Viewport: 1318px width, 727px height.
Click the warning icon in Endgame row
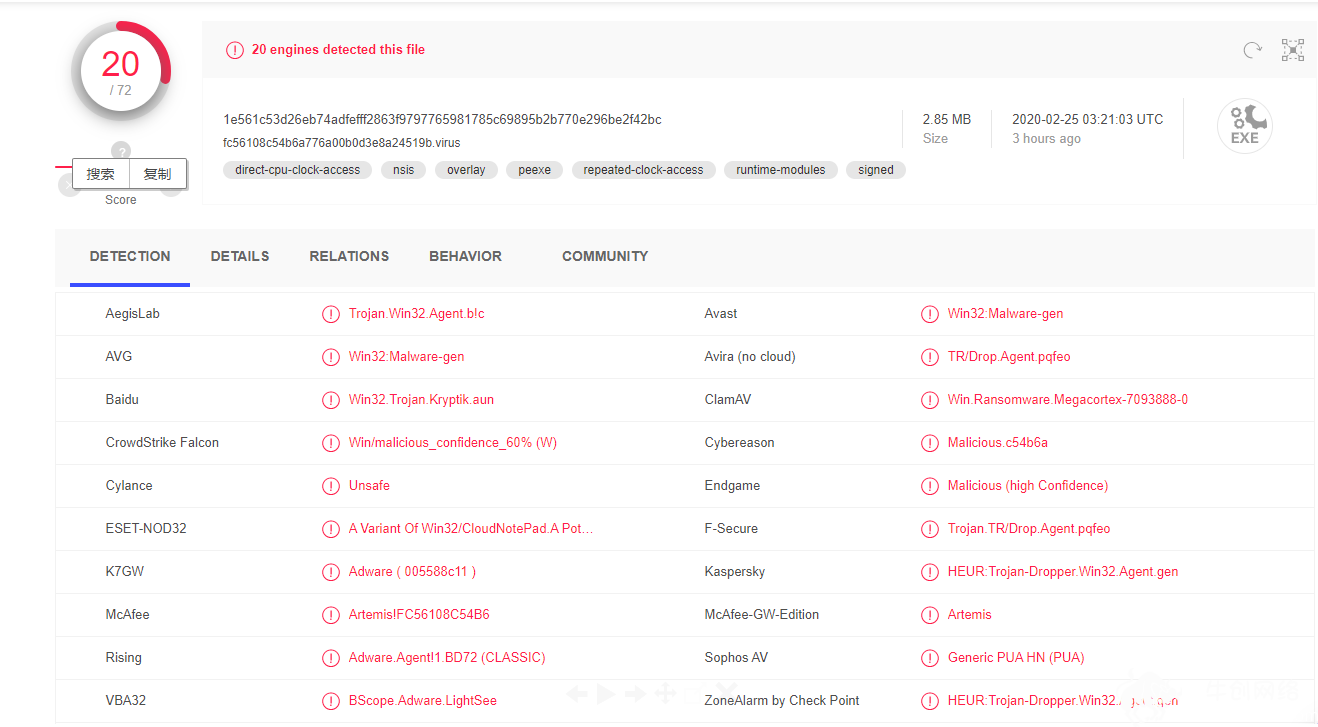click(x=930, y=486)
